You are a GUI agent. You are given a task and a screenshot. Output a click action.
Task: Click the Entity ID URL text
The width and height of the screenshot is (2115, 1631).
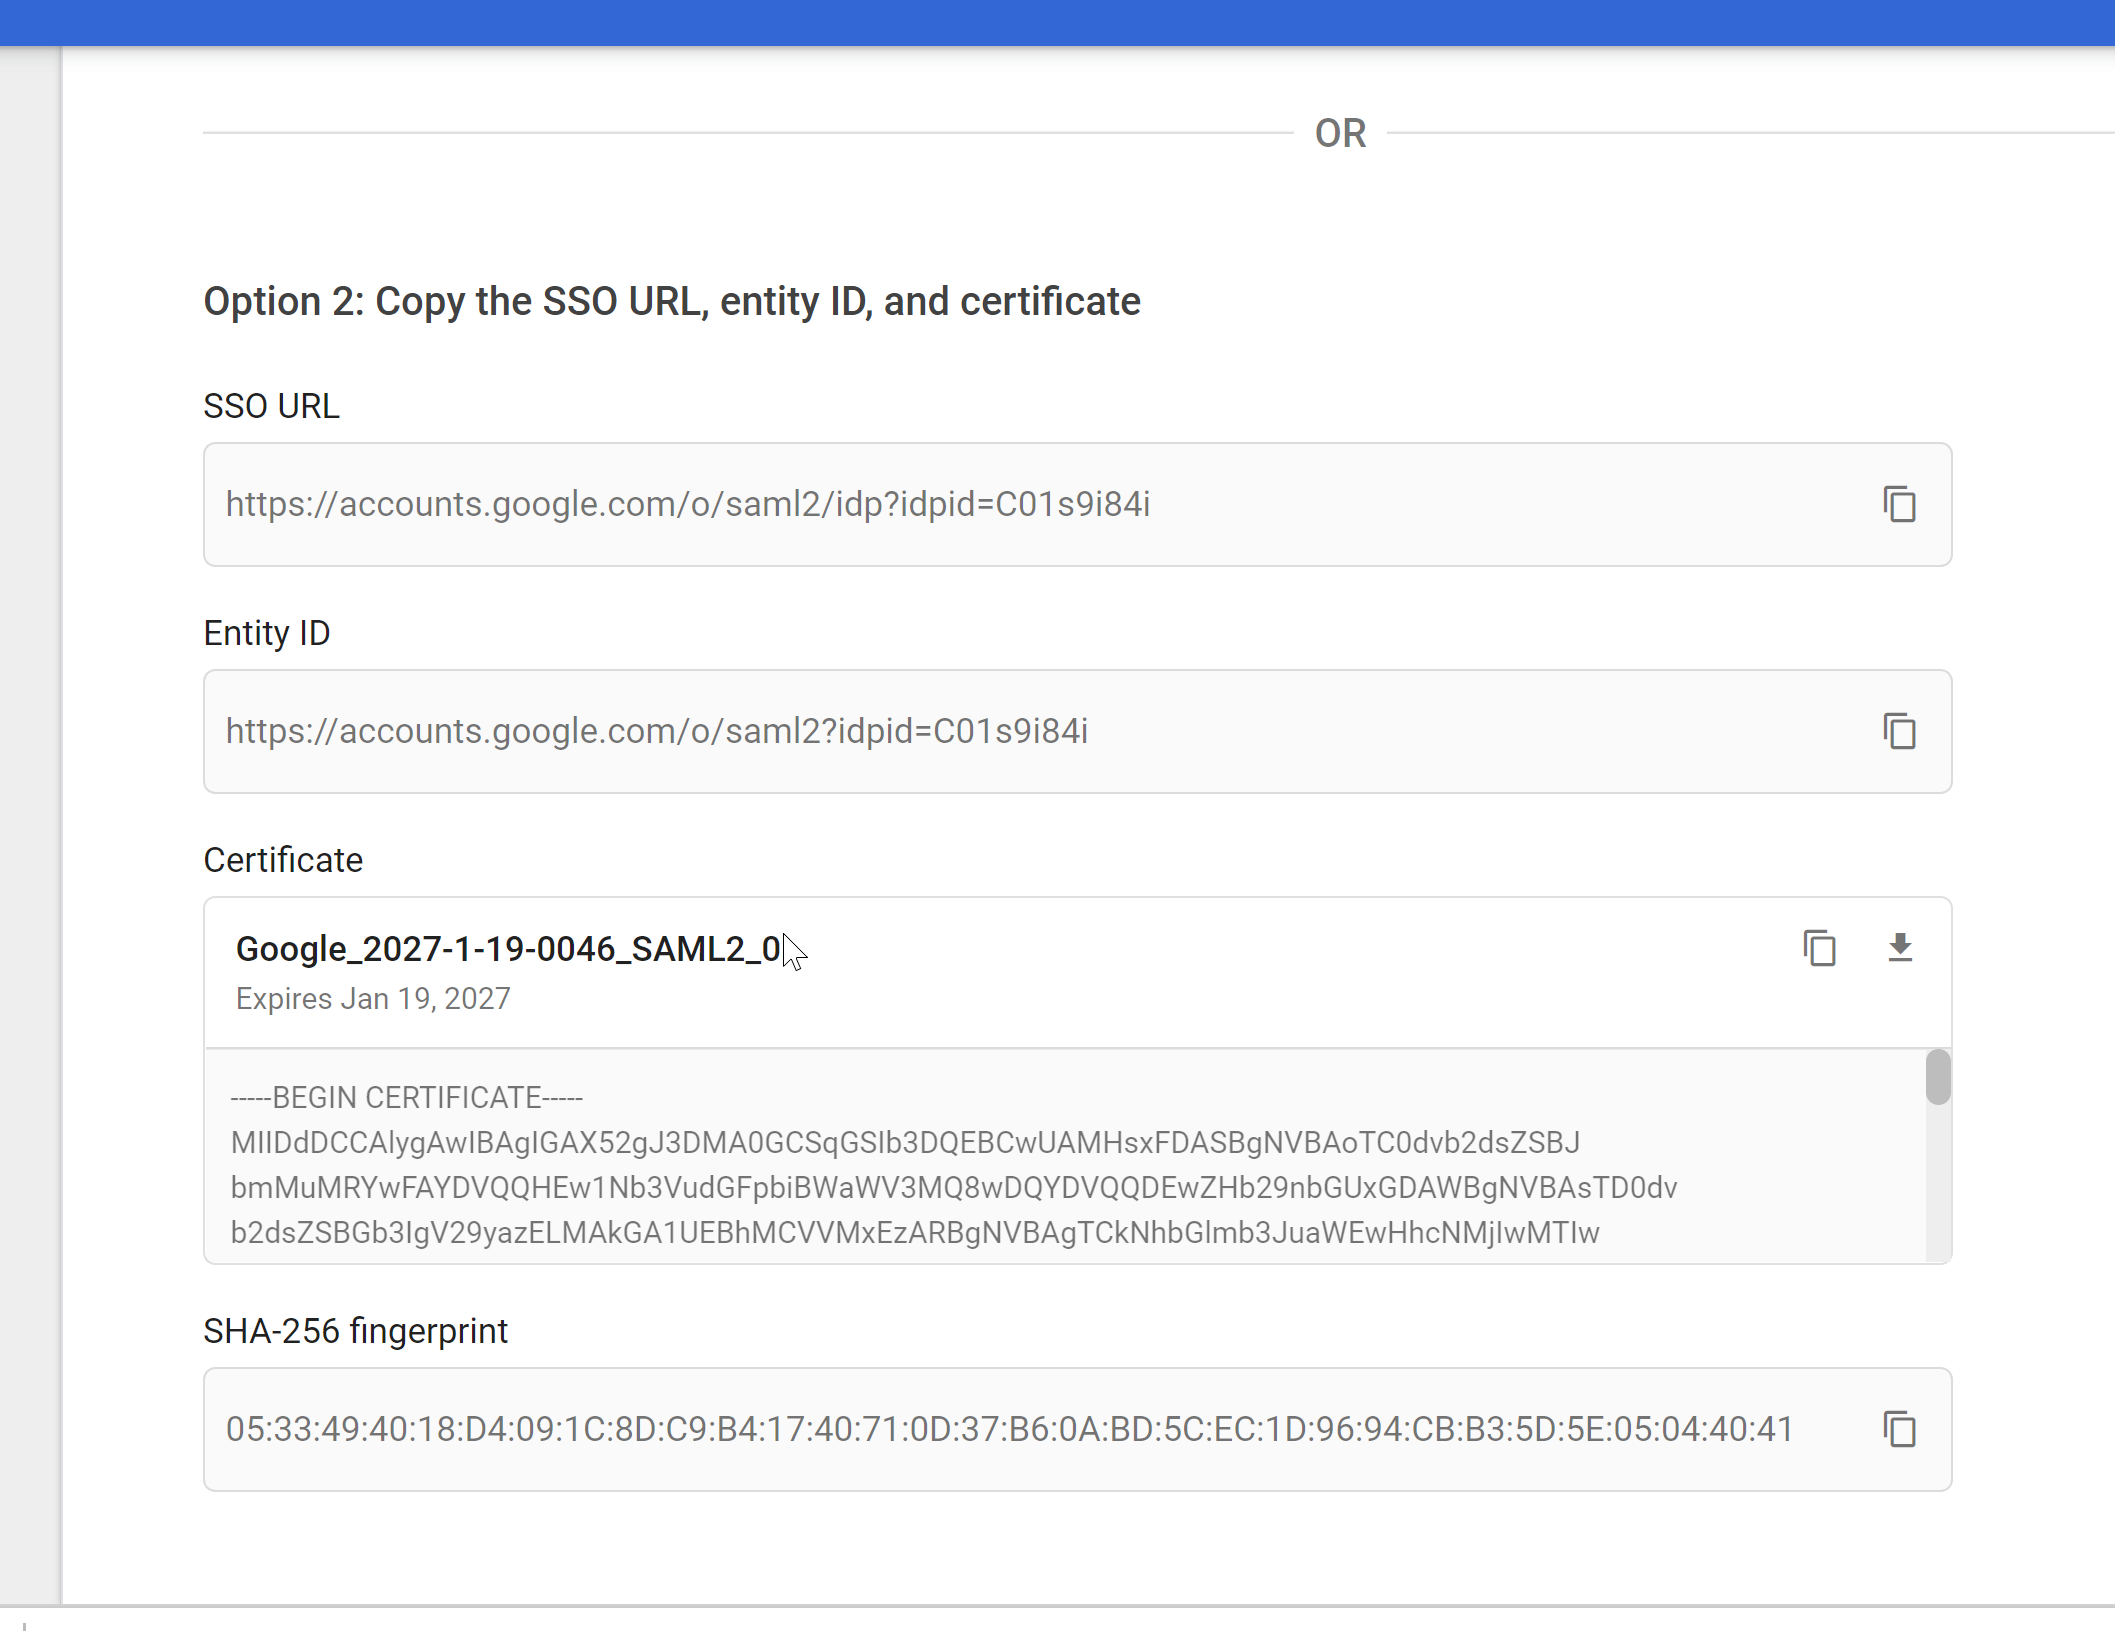pos(656,732)
